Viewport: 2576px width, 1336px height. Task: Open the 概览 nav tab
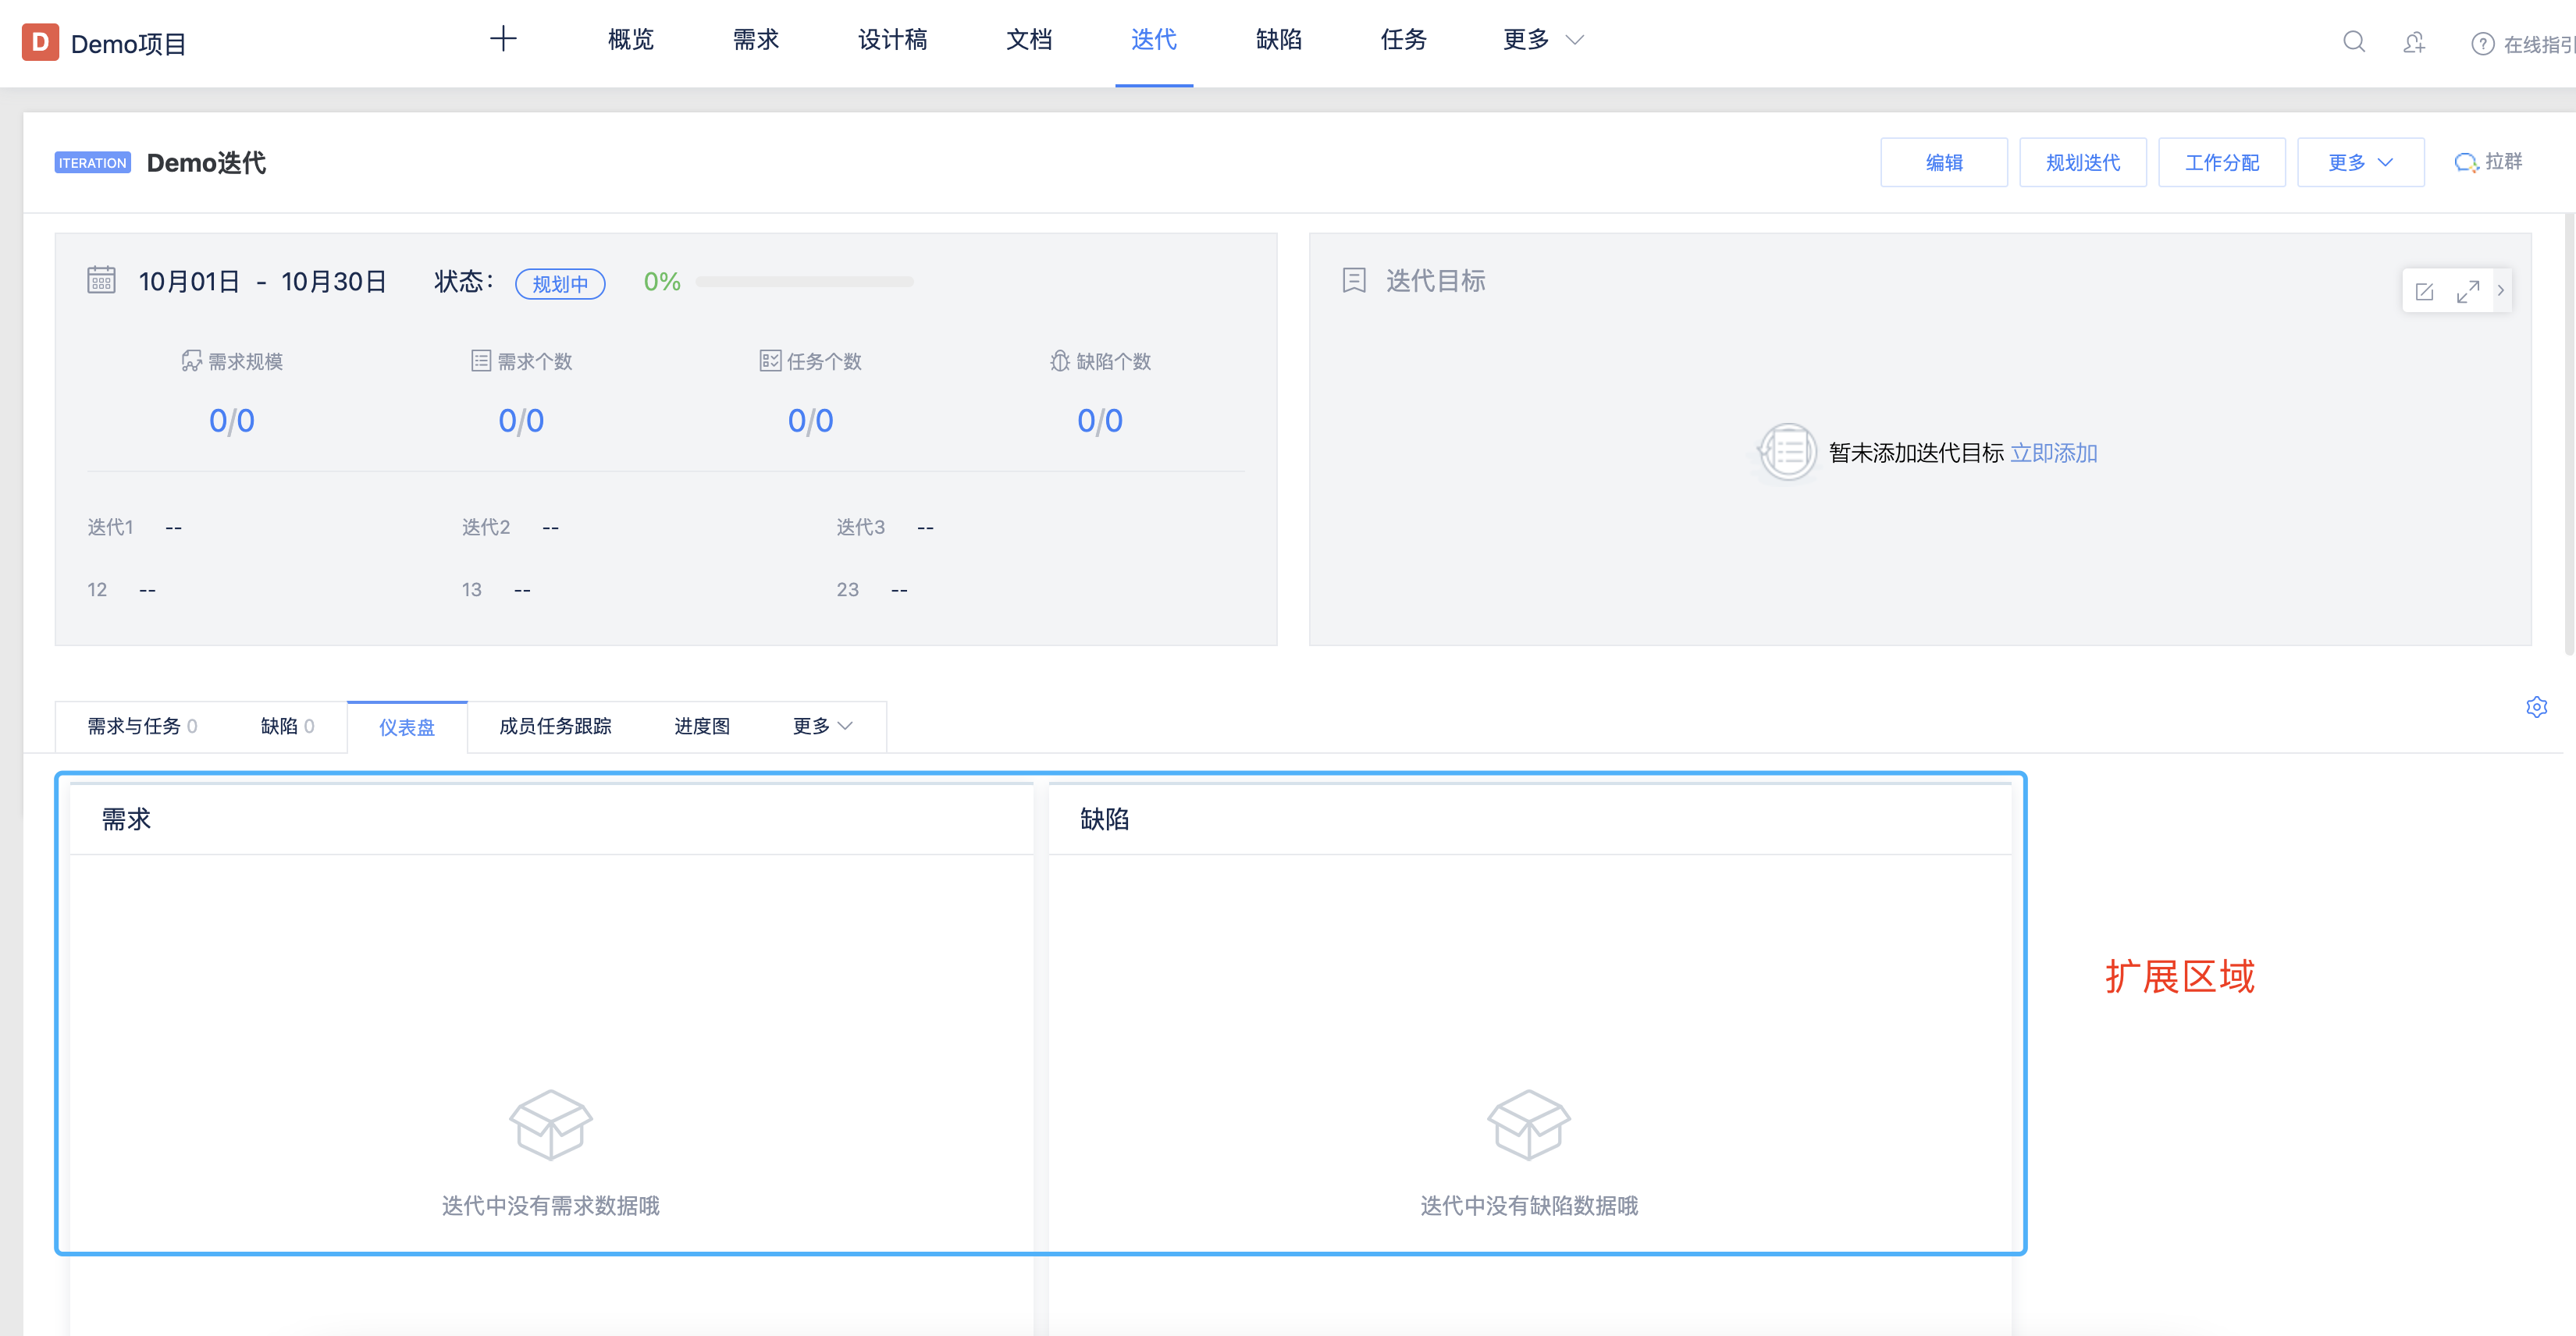(631, 40)
